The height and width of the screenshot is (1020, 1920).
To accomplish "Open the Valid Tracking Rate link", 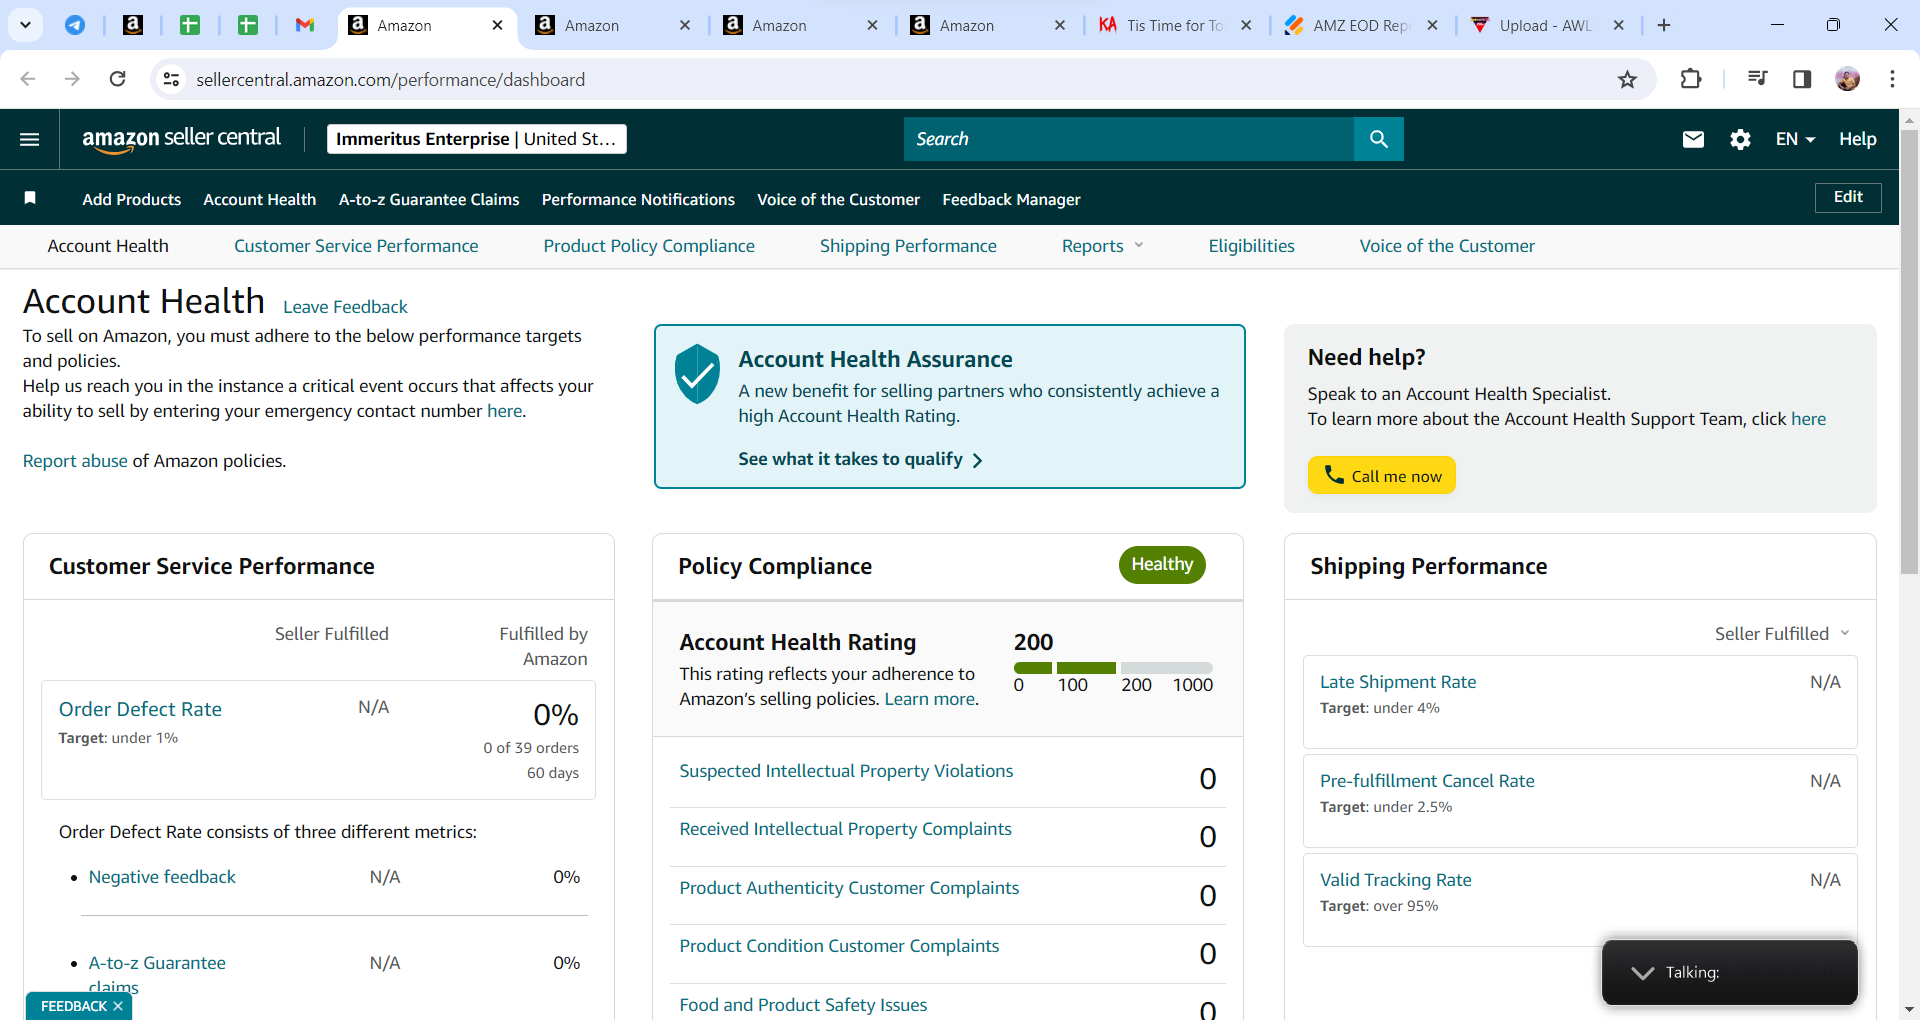I will [x=1396, y=880].
